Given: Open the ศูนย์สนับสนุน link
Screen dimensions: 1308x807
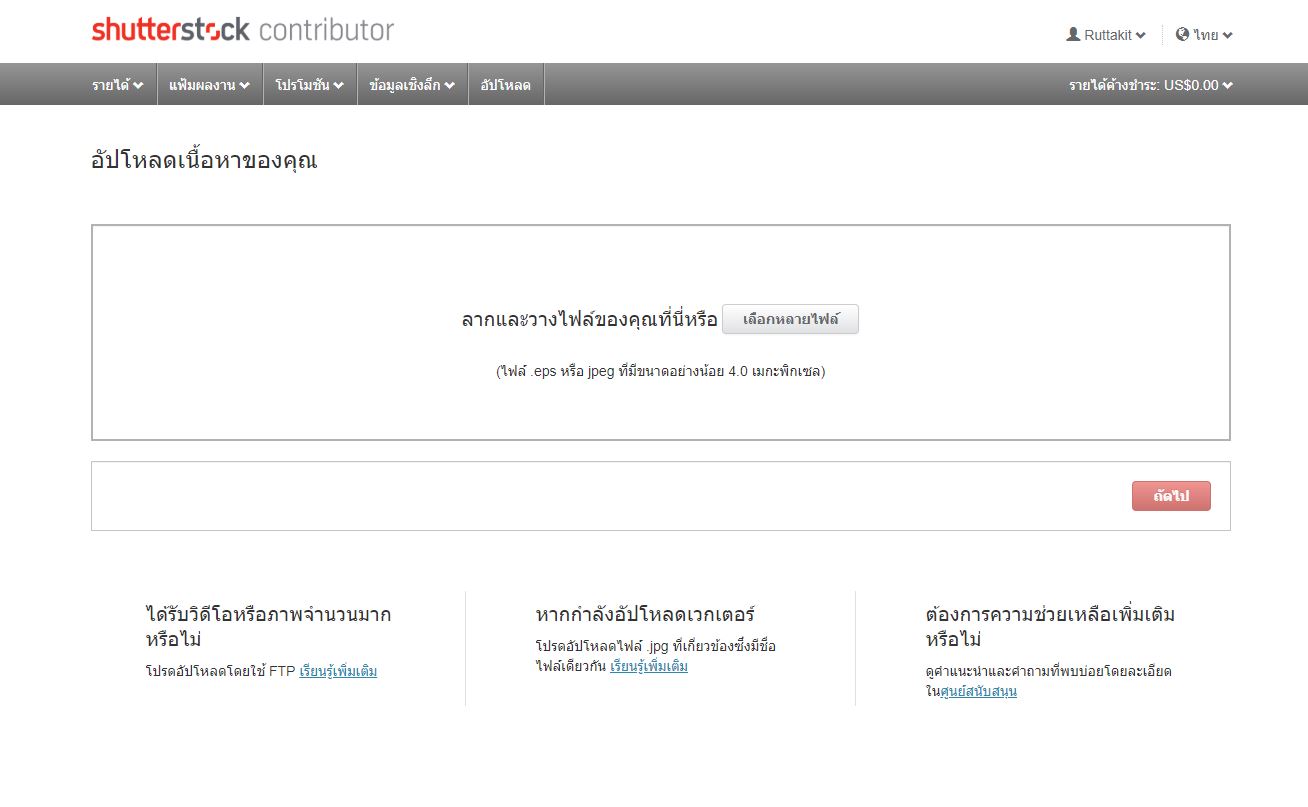Looking at the screenshot, I should point(979,691).
